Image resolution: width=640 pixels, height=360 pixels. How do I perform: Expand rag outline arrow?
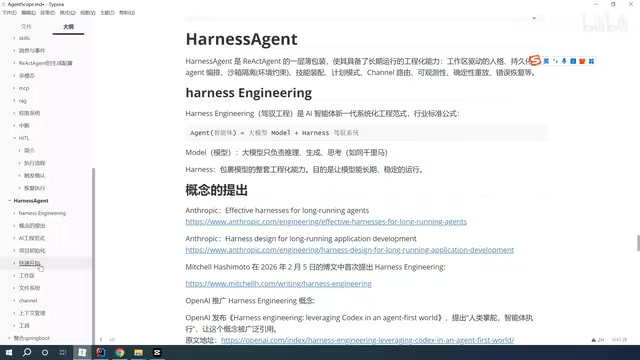click(14, 100)
